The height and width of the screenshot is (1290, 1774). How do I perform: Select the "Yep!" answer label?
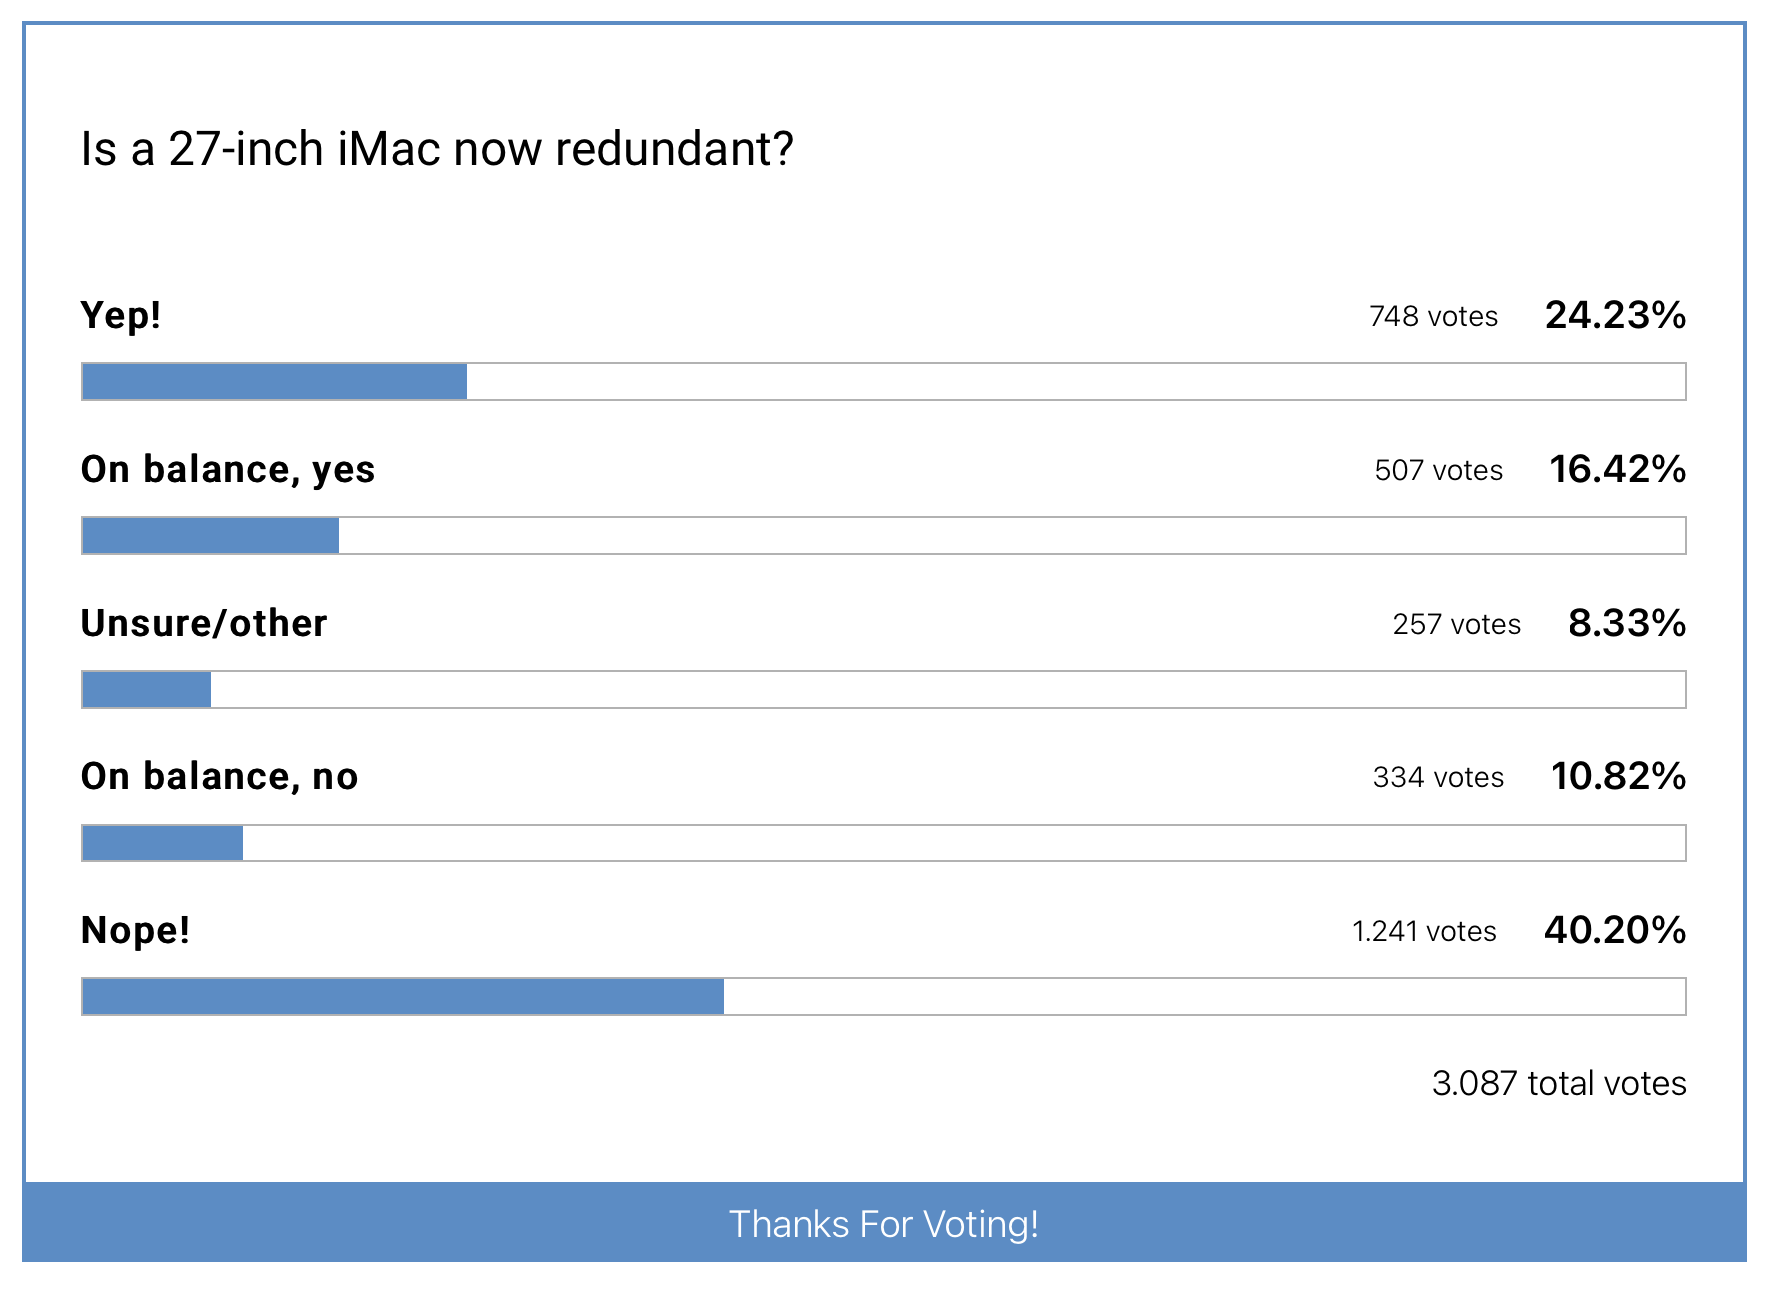click(x=121, y=316)
